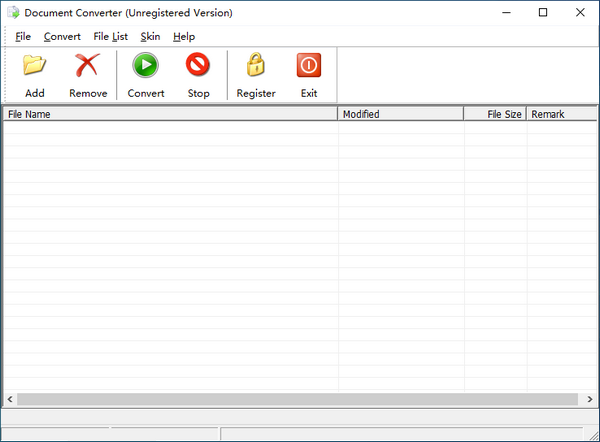
Task: Maximize the Document Converter window
Action: [543, 13]
